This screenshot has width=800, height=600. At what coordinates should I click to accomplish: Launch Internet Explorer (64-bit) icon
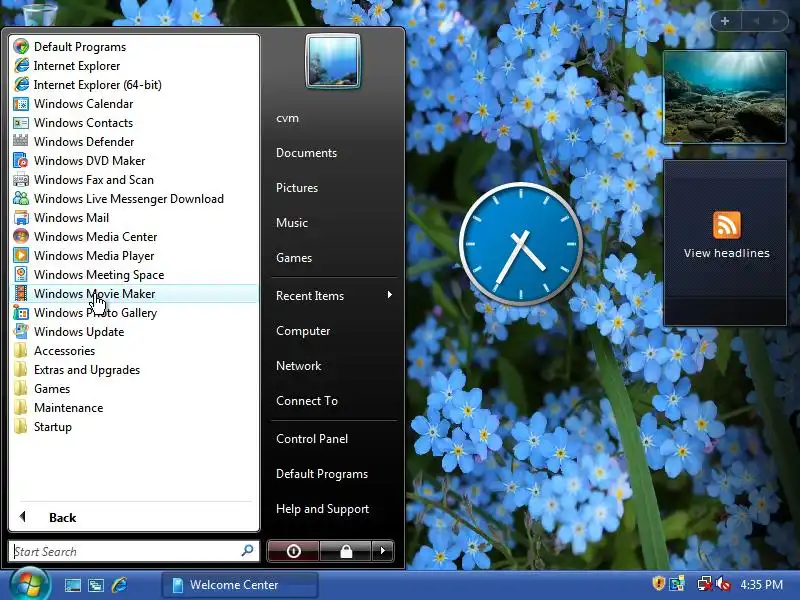[x=21, y=85]
